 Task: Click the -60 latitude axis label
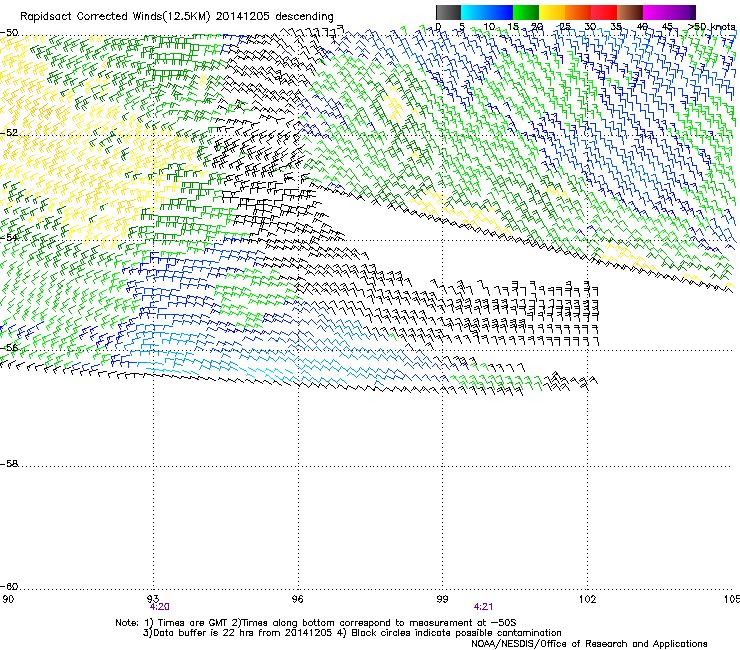point(9,587)
